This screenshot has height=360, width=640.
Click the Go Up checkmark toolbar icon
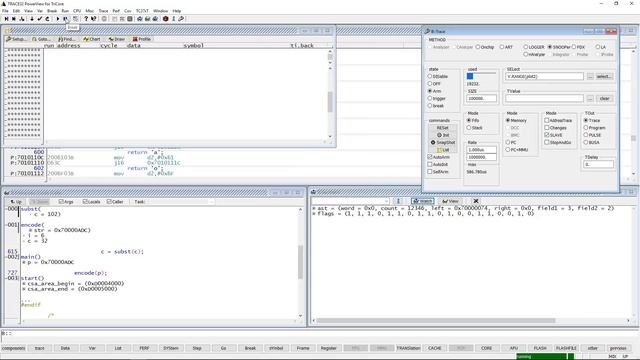(40, 19)
